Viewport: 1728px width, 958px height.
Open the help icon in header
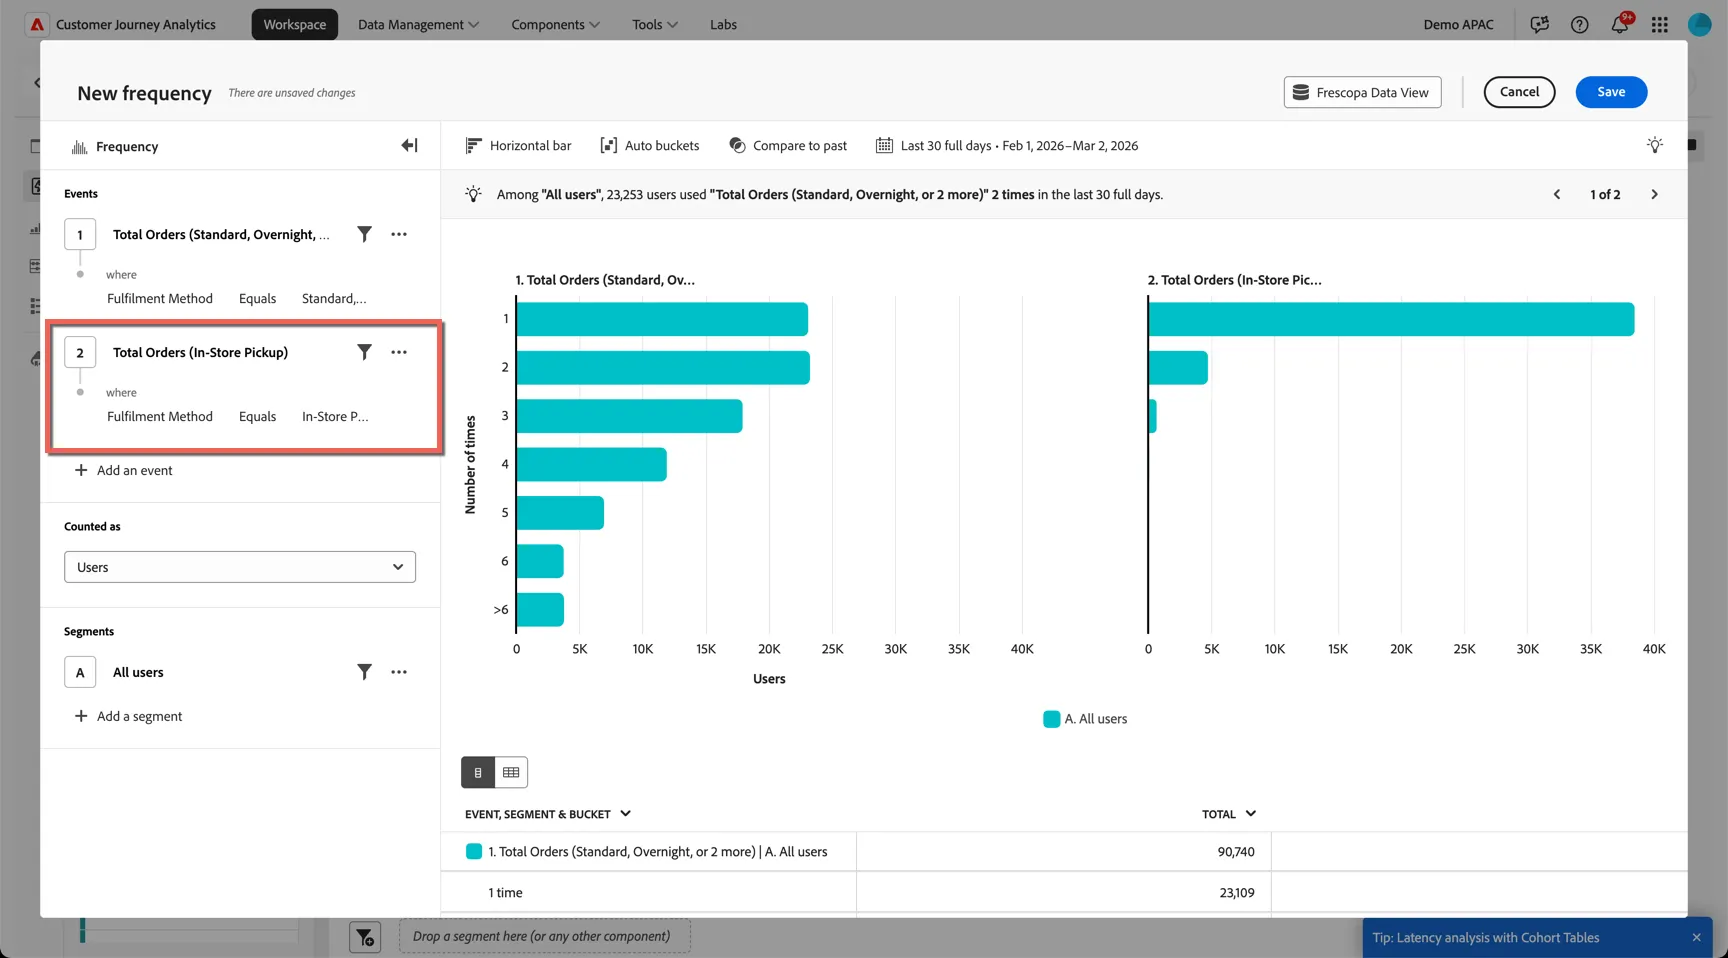coord(1580,24)
